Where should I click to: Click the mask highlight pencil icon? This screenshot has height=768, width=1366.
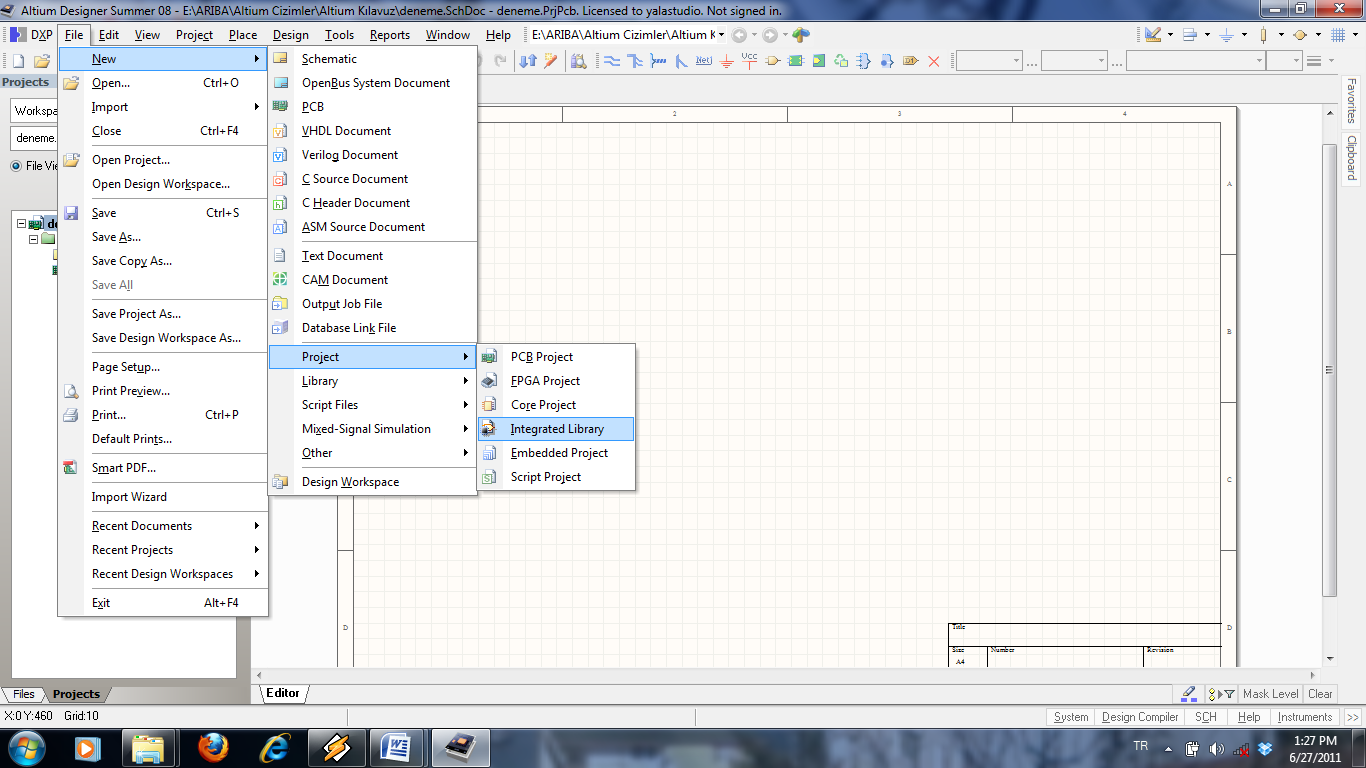(1188, 693)
